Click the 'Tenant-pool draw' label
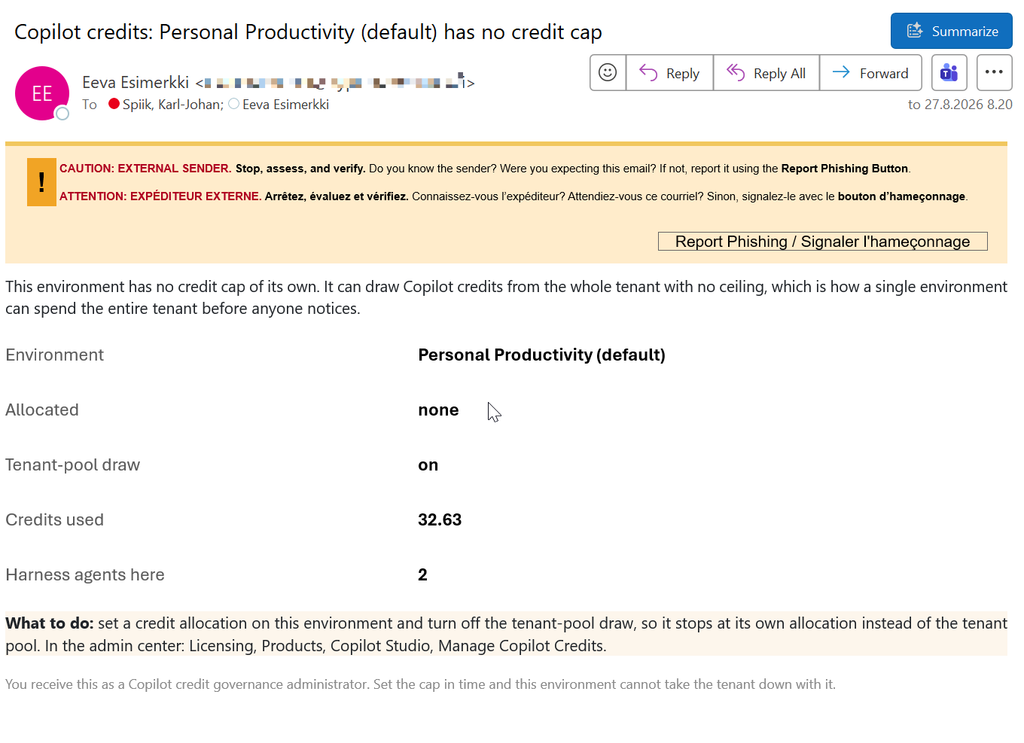 (x=72, y=465)
